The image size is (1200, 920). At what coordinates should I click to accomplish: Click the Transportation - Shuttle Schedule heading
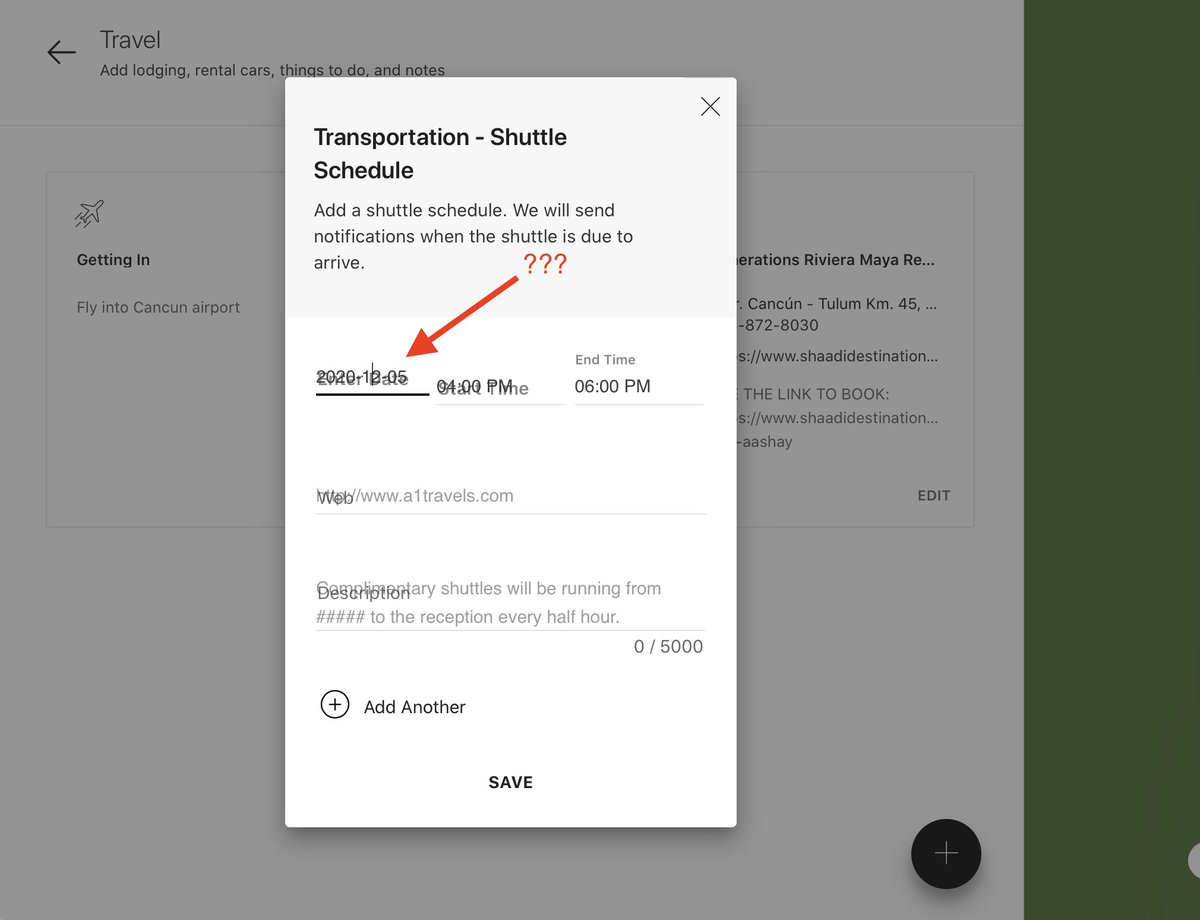[440, 153]
